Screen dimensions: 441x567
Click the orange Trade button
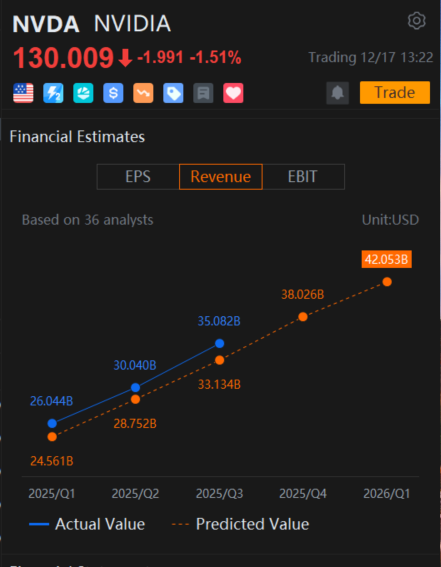click(395, 93)
